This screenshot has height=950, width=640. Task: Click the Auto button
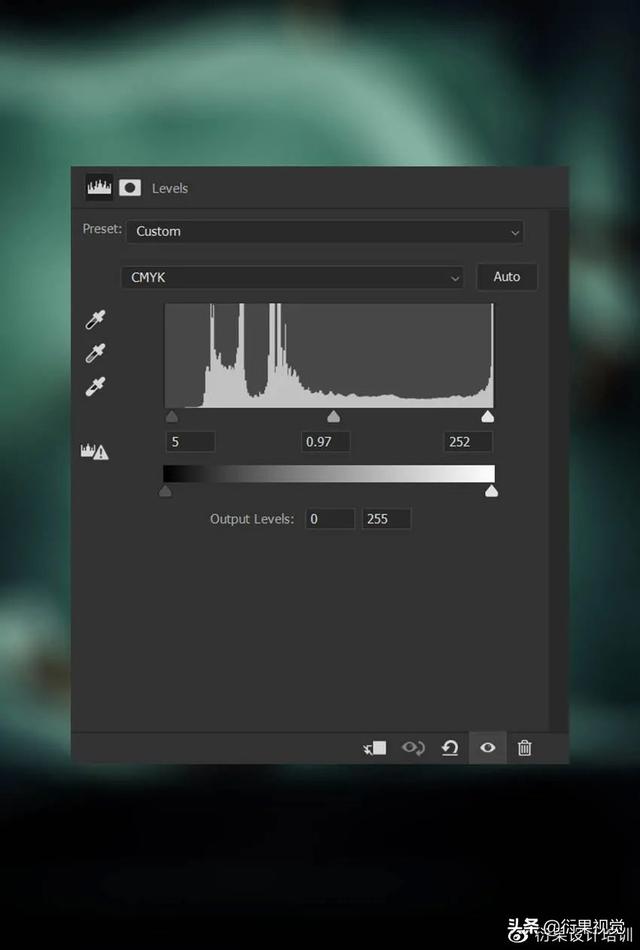pyautogui.click(x=507, y=277)
